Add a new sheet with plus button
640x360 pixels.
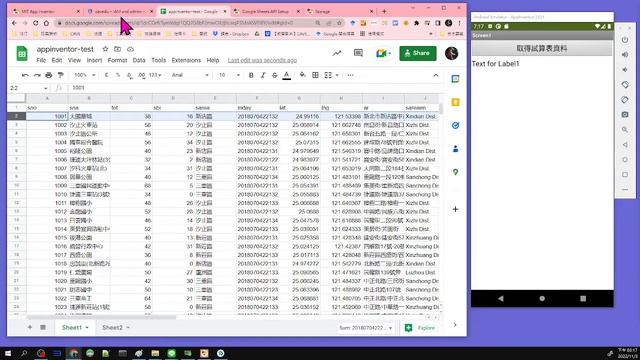pos(30,327)
